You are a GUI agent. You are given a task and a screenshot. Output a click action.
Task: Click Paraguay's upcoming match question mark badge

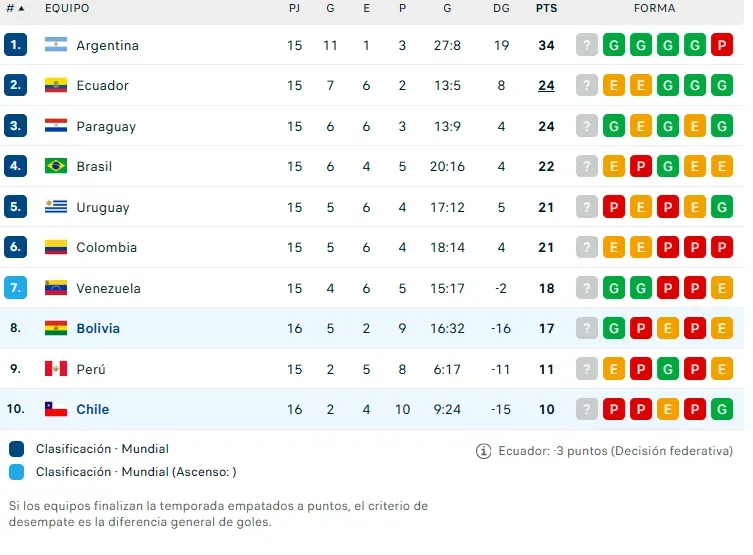(587, 126)
